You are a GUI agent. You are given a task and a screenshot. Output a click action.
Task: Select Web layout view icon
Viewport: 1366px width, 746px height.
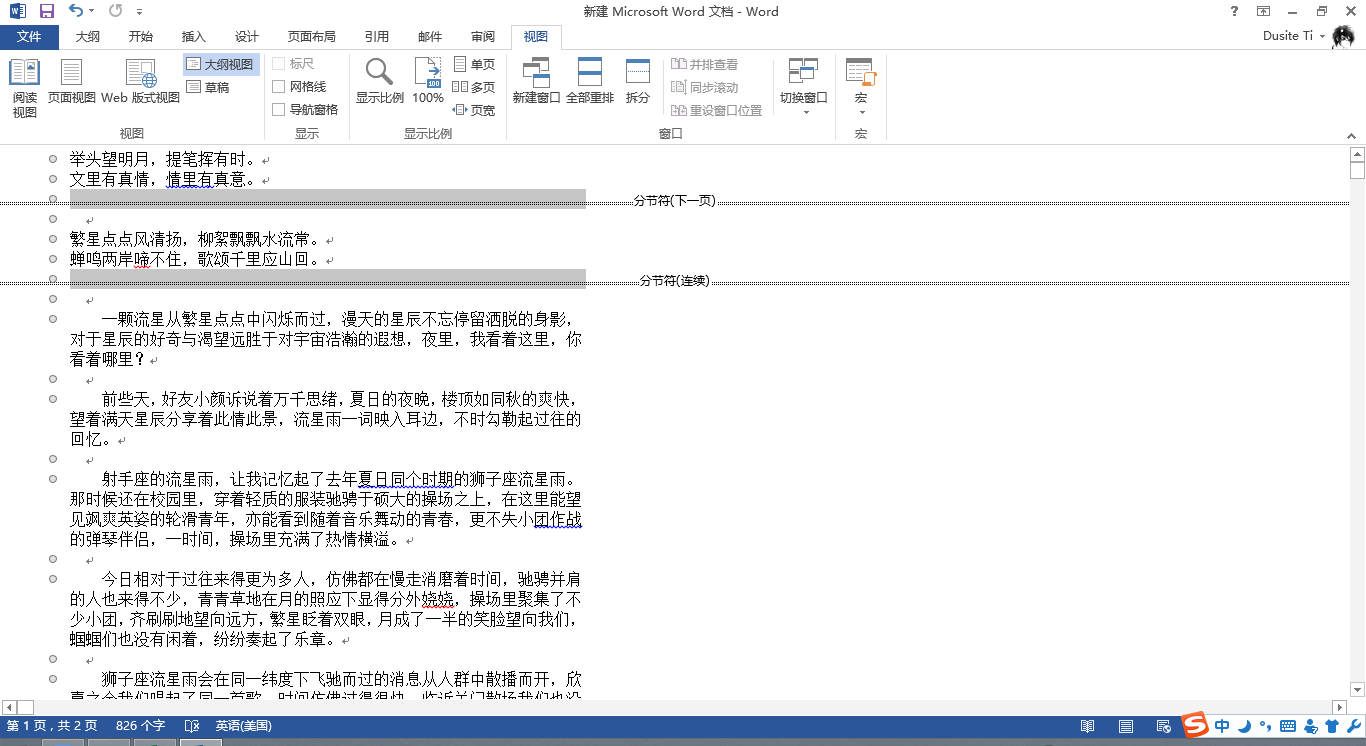[141, 82]
